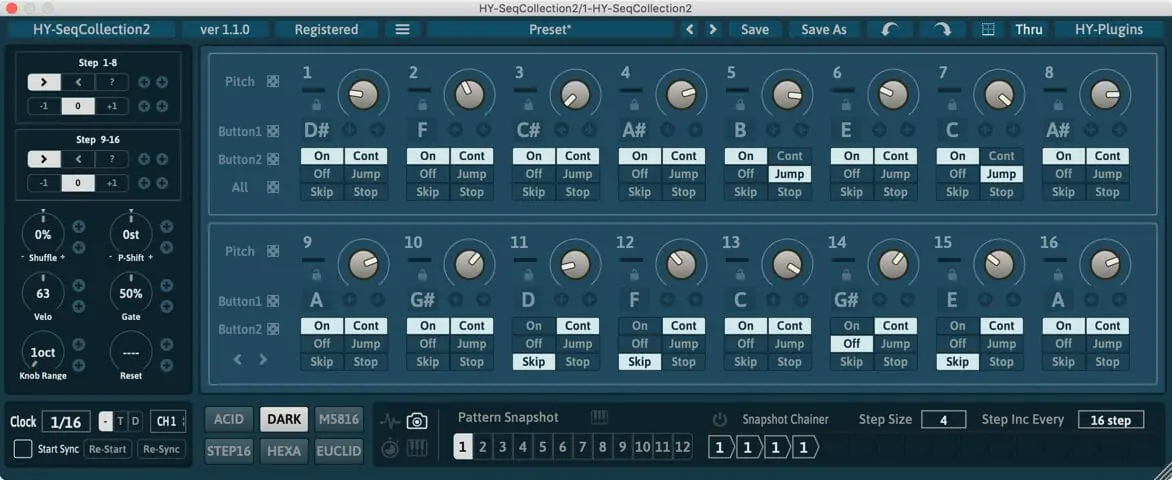Viewport: 1172px width, 480px height.
Task: Open the CH1 channel selector
Action: 168,421
